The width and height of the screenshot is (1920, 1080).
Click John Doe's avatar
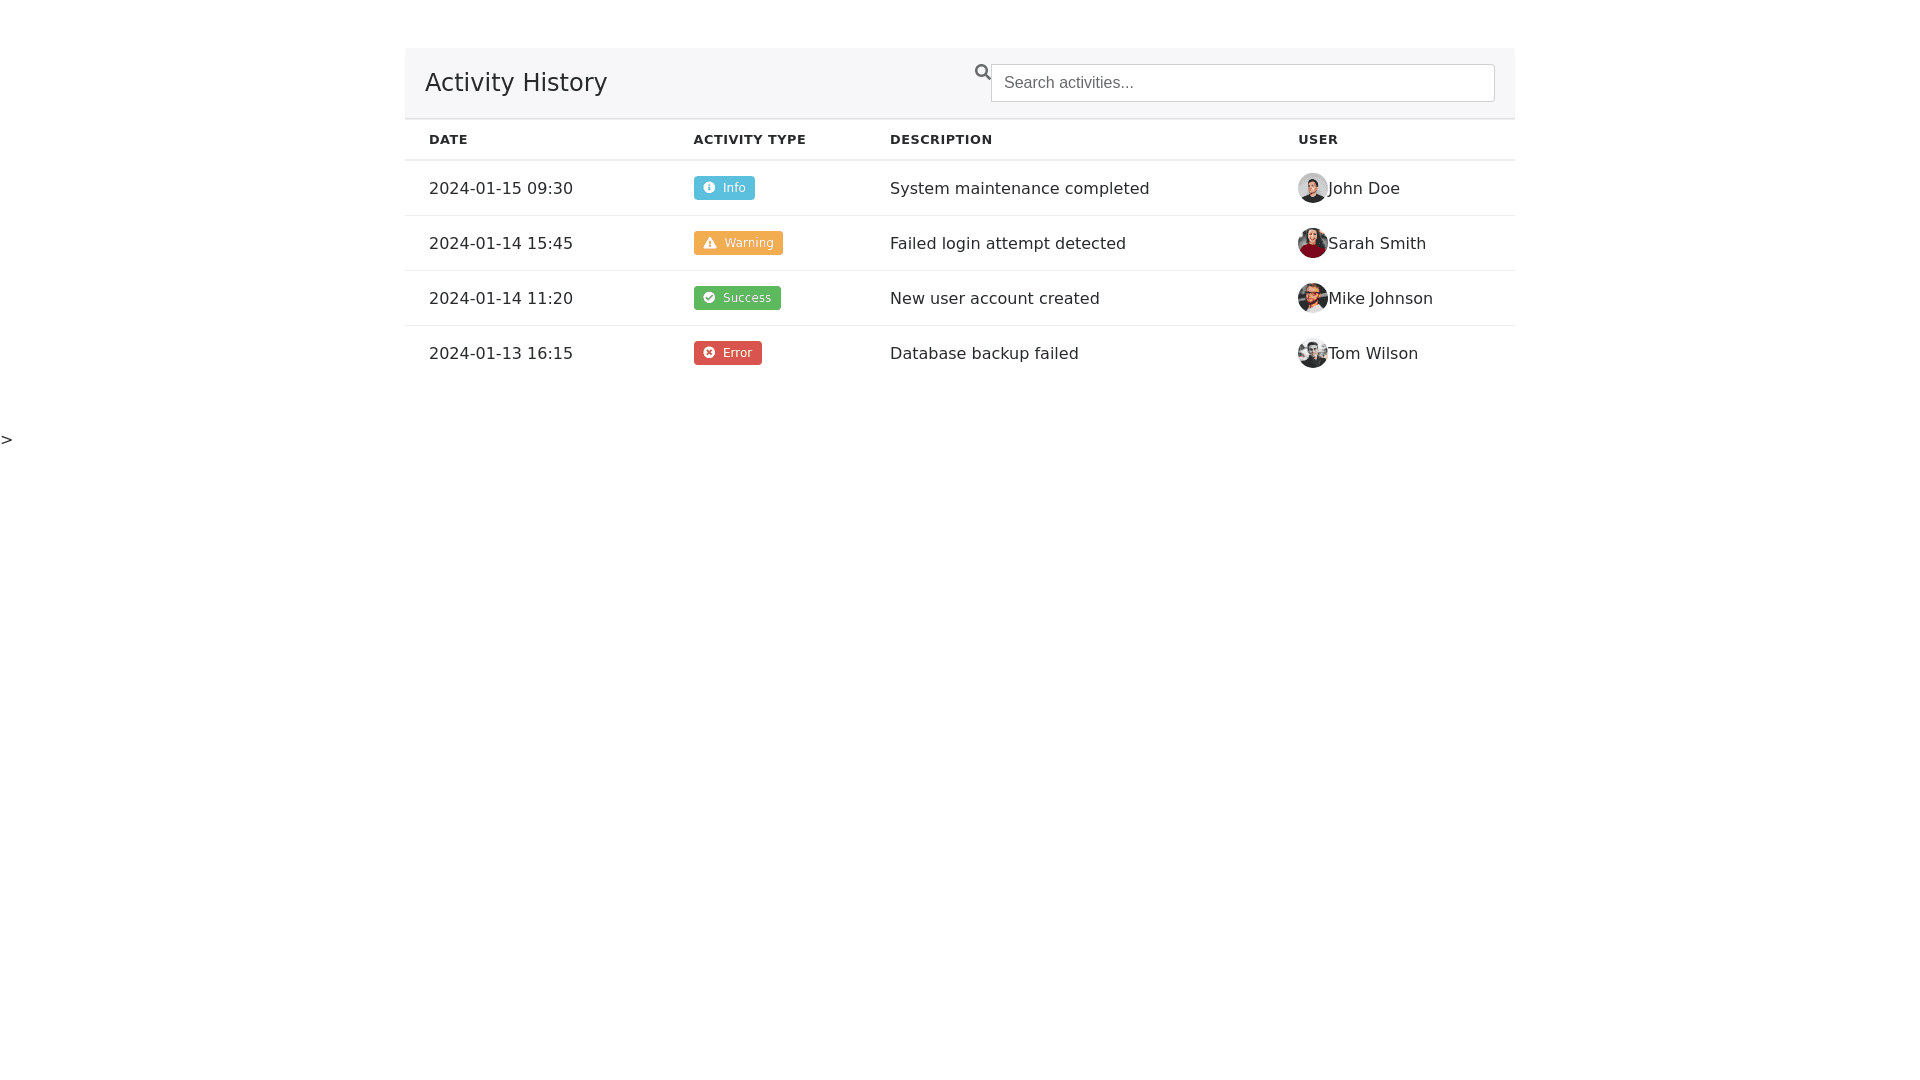click(1312, 188)
